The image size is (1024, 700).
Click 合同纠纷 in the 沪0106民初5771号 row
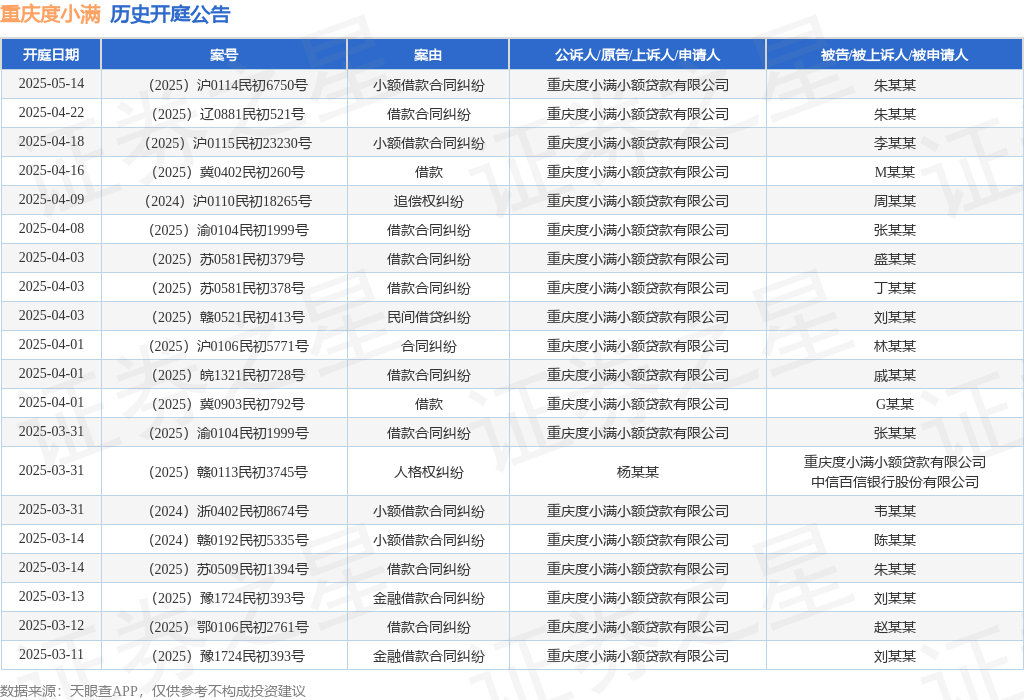[x=428, y=346]
